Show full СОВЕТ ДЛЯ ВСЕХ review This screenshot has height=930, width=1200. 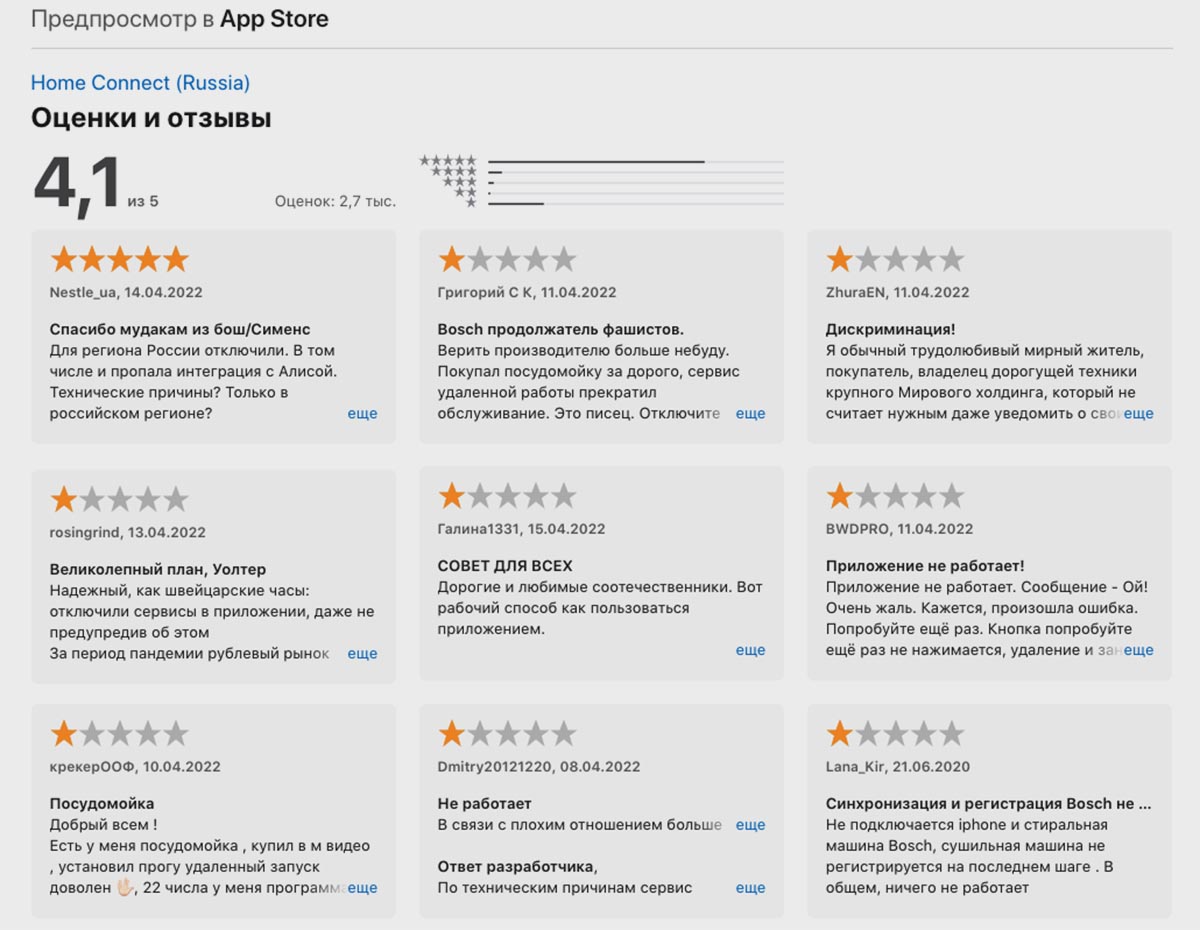click(x=750, y=649)
